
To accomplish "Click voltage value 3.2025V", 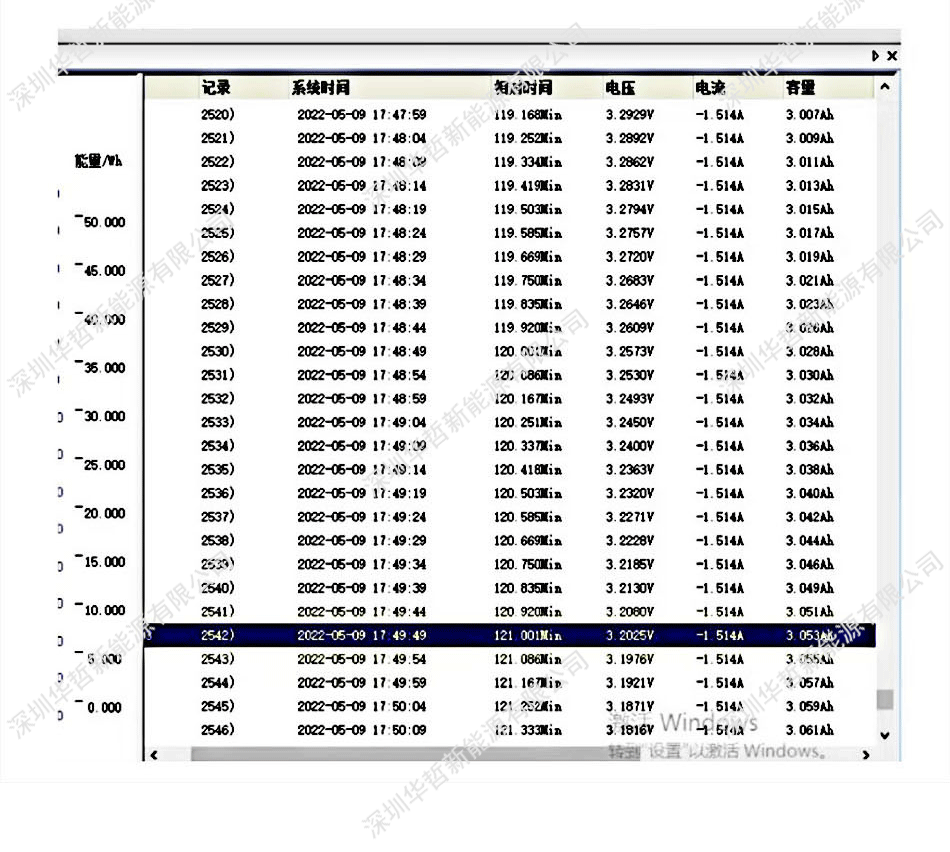I will [630, 635].
